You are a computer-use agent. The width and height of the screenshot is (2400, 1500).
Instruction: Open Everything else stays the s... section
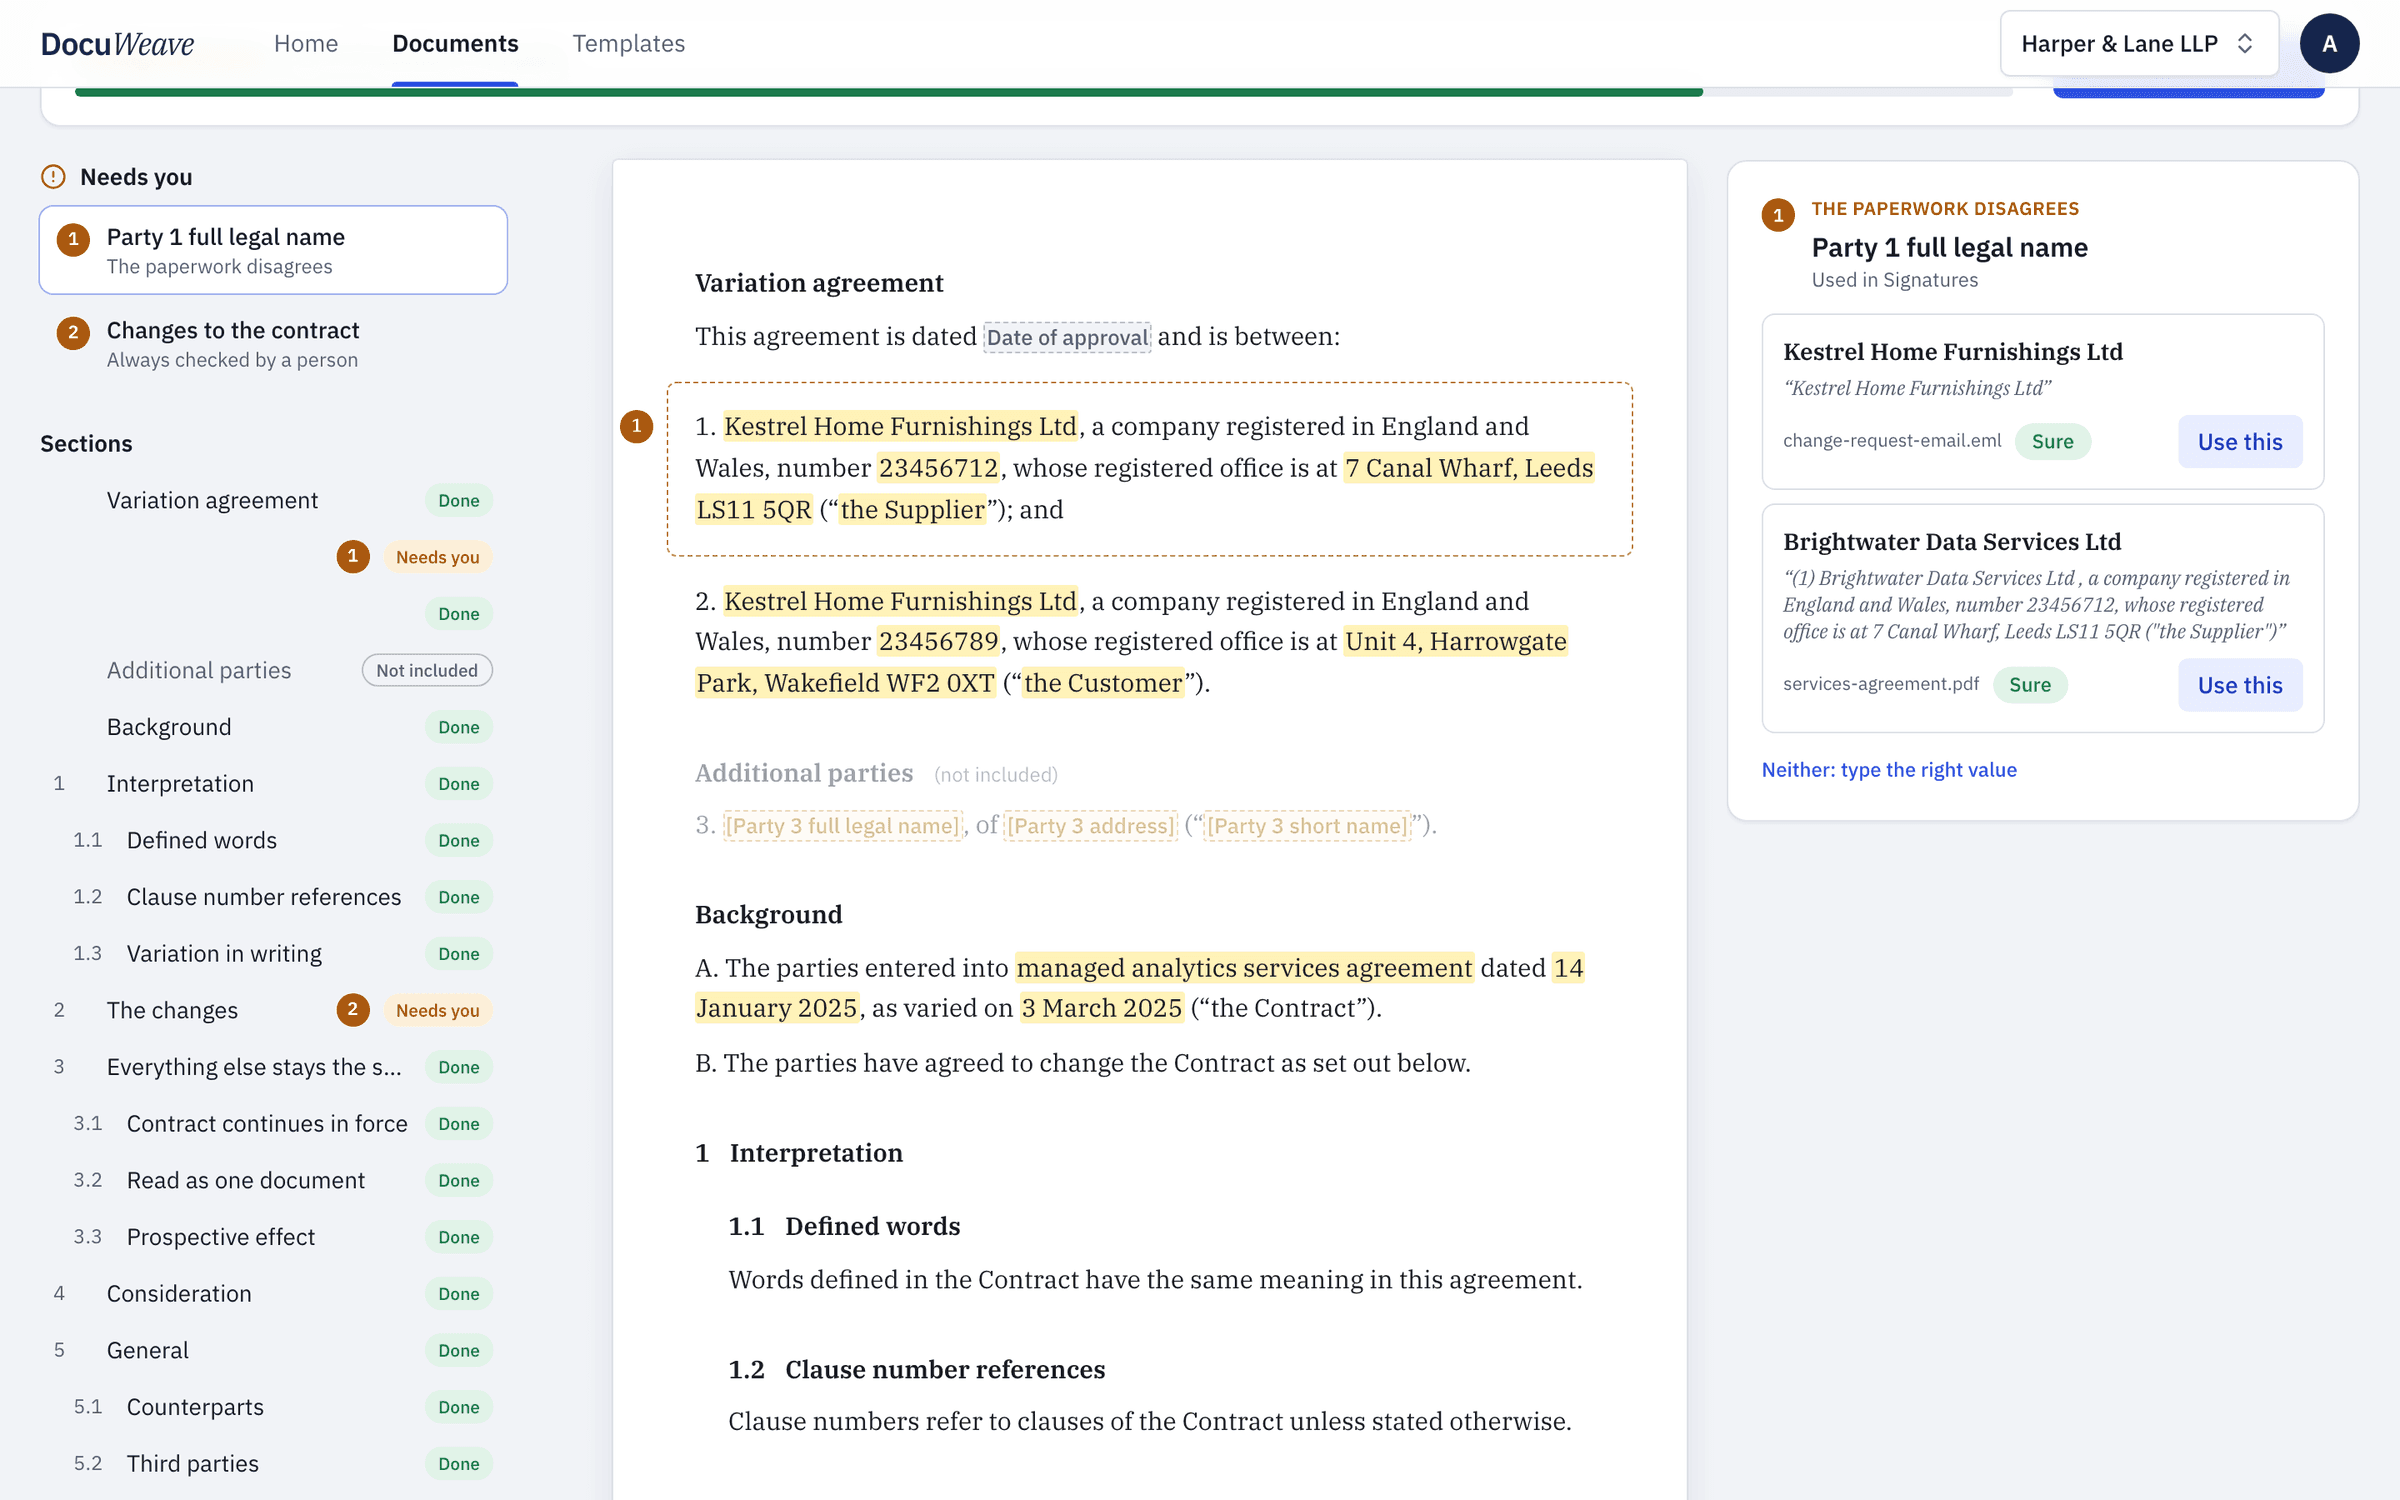(x=273, y=1067)
